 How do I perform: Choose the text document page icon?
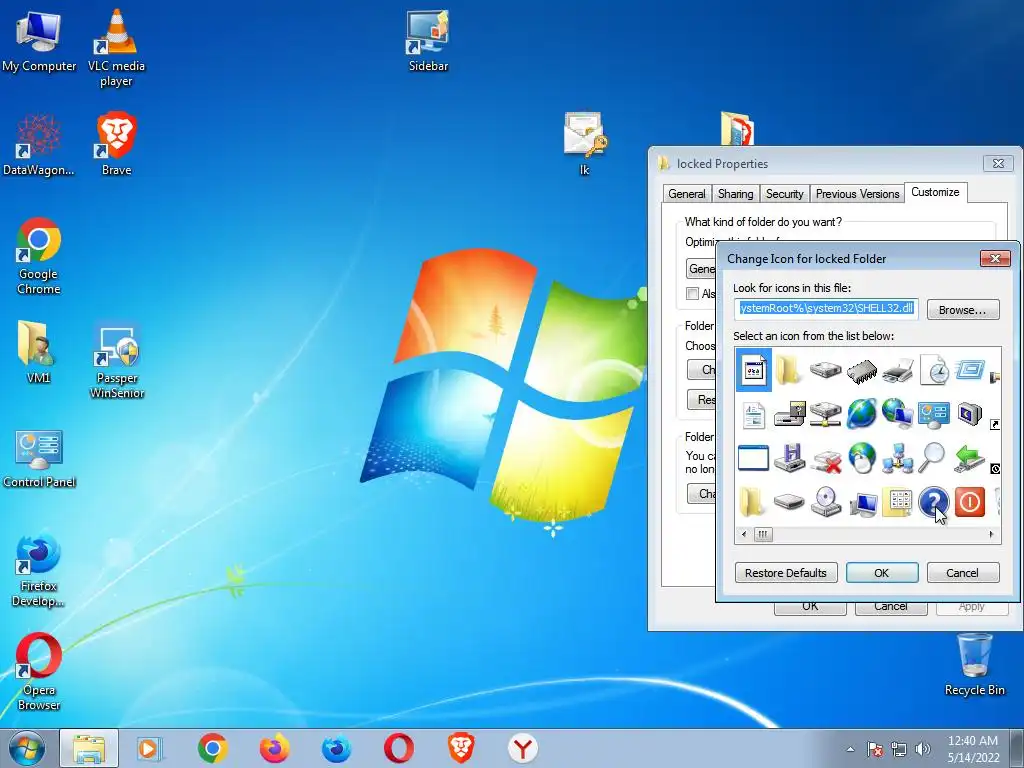754,415
